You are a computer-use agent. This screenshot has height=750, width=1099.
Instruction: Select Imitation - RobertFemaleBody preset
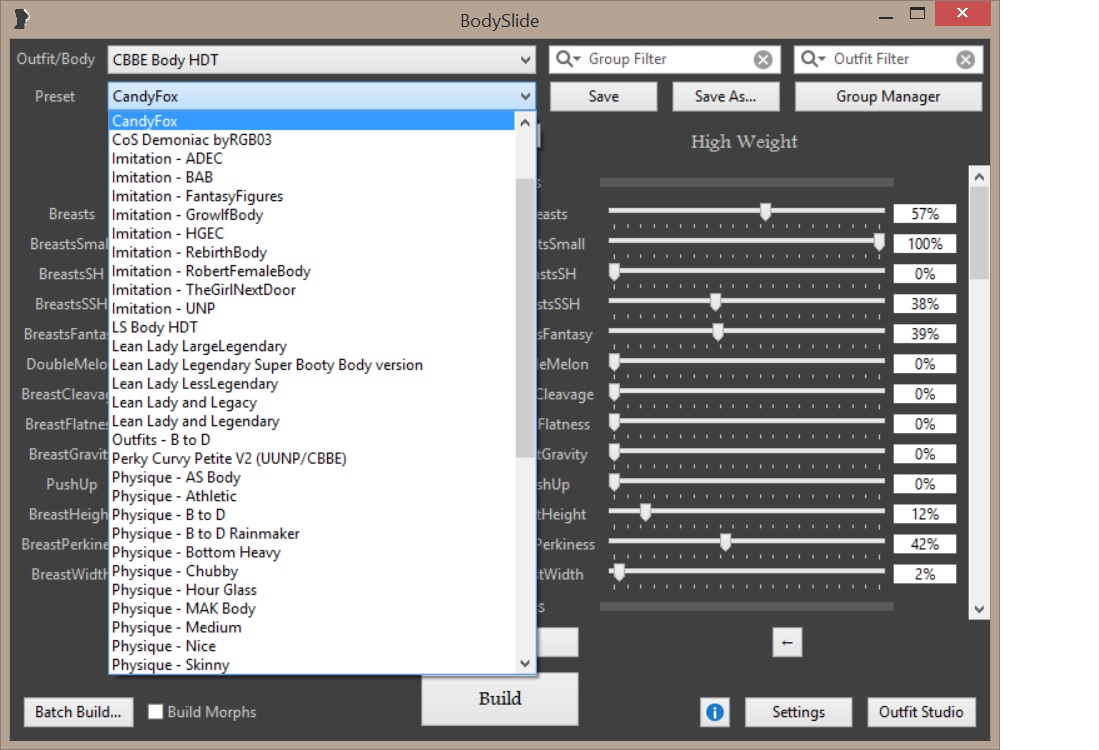pos(312,271)
